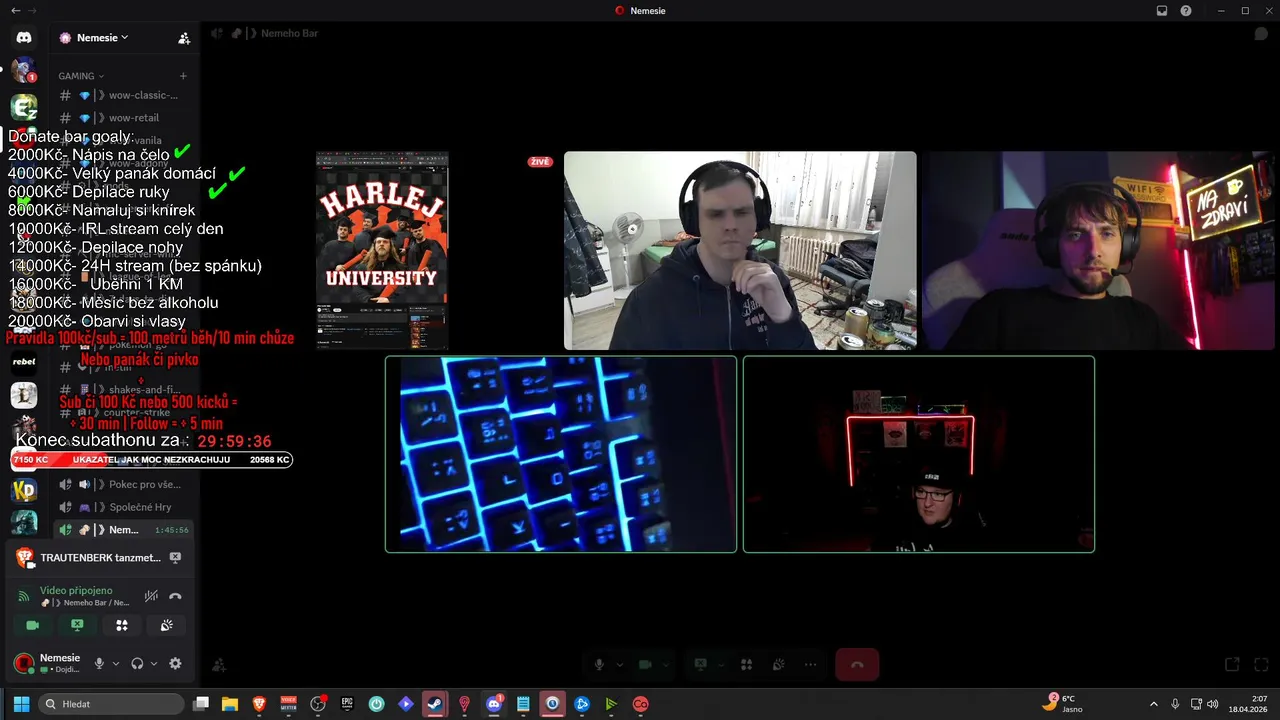This screenshot has width=1280, height=720.
Task: Focus the NA ZDRAVÍ neon sign video tile
Action: point(1098,250)
